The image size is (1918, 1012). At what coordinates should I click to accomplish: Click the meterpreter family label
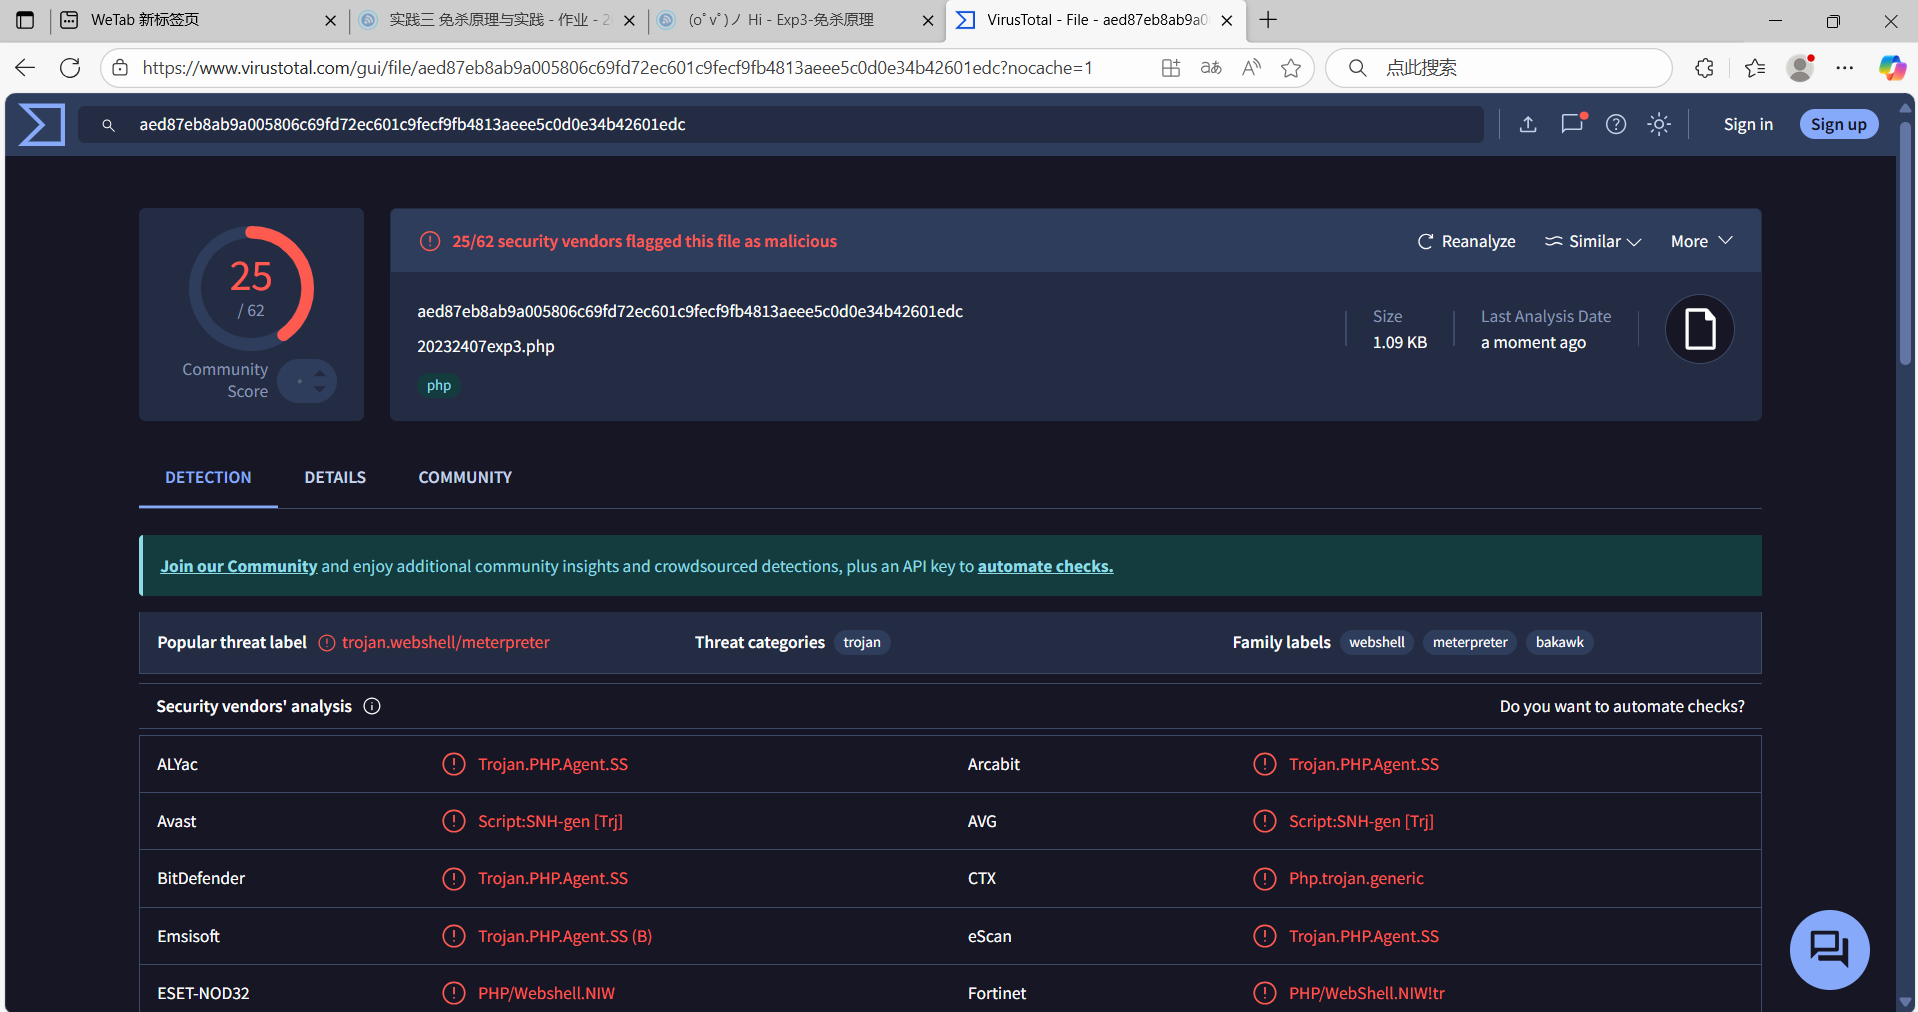(1470, 643)
